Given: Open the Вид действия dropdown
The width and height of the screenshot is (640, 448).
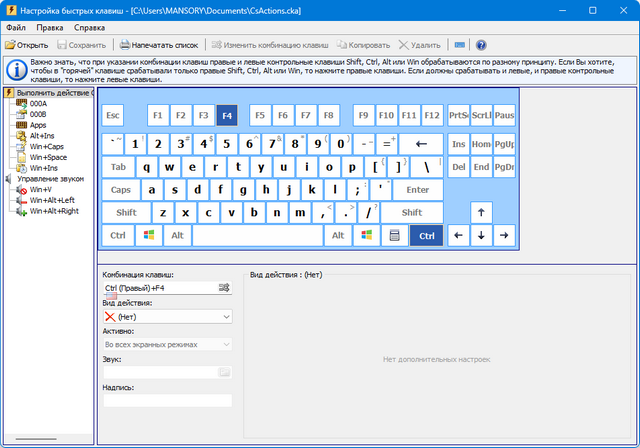Looking at the screenshot, I should pos(168,317).
